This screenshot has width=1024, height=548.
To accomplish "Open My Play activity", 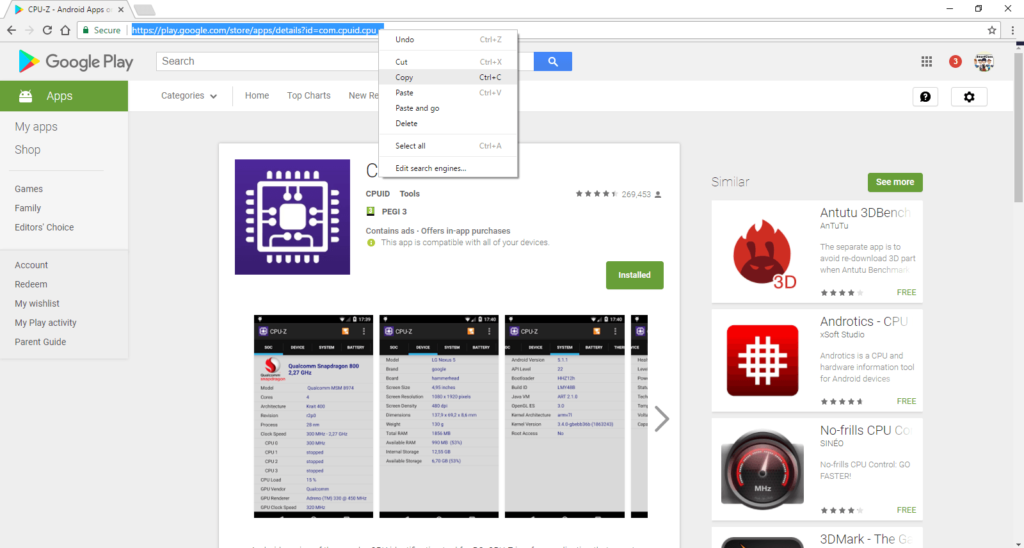I will click(x=45, y=323).
